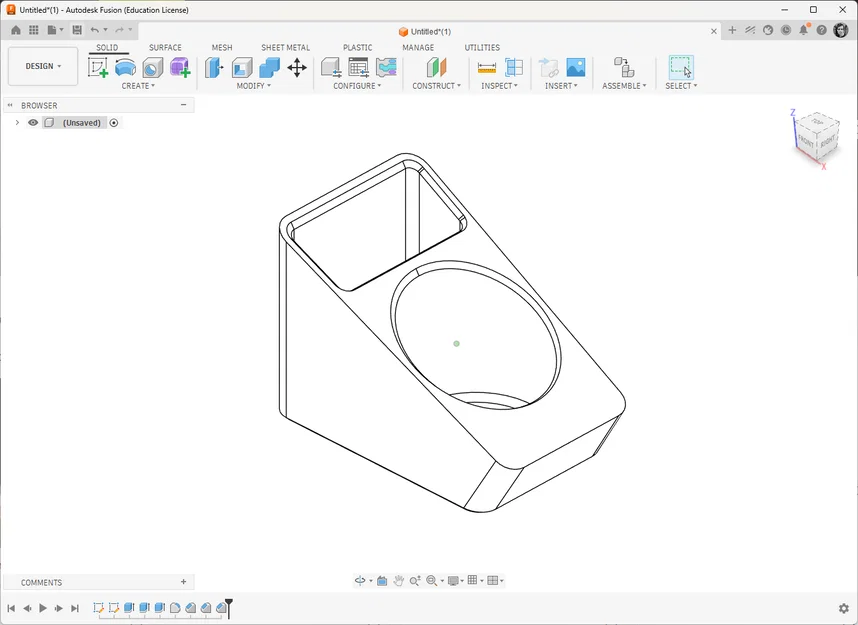858x625 pixels.
Task: Expand the COMMENTS panel with plus
Action: pyautogui.click(x=184, y=582)
